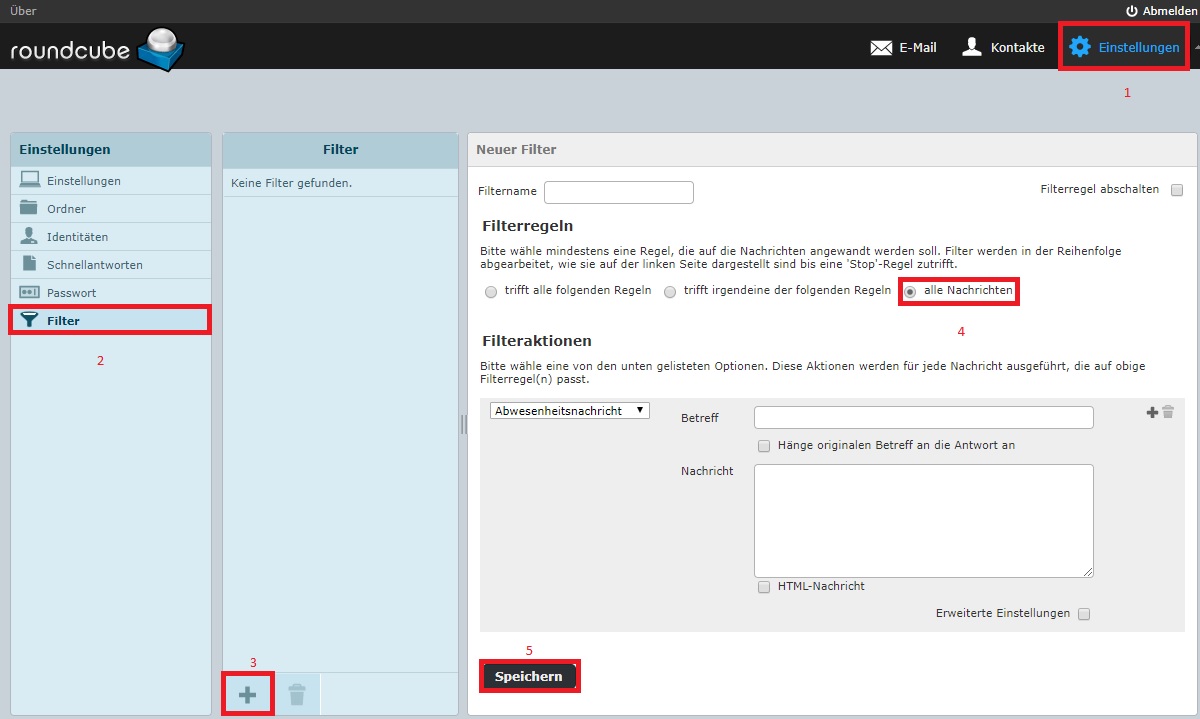Click the trash icon below filter list
Screen dimensions: 1200x719
click(296, 695)
